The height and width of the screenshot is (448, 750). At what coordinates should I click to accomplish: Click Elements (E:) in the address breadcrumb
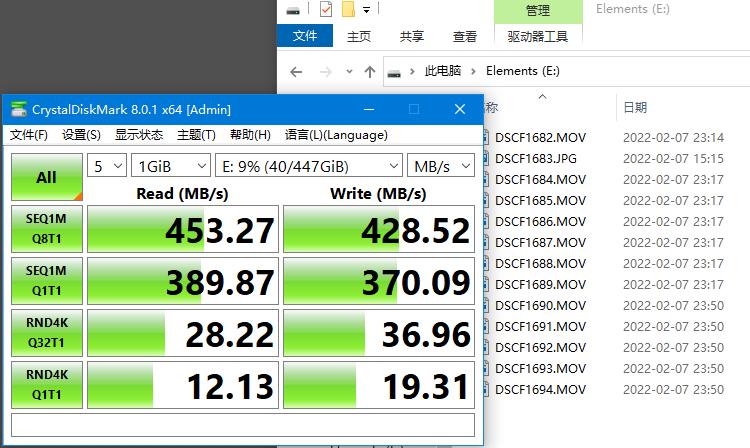tap(523, 71)
